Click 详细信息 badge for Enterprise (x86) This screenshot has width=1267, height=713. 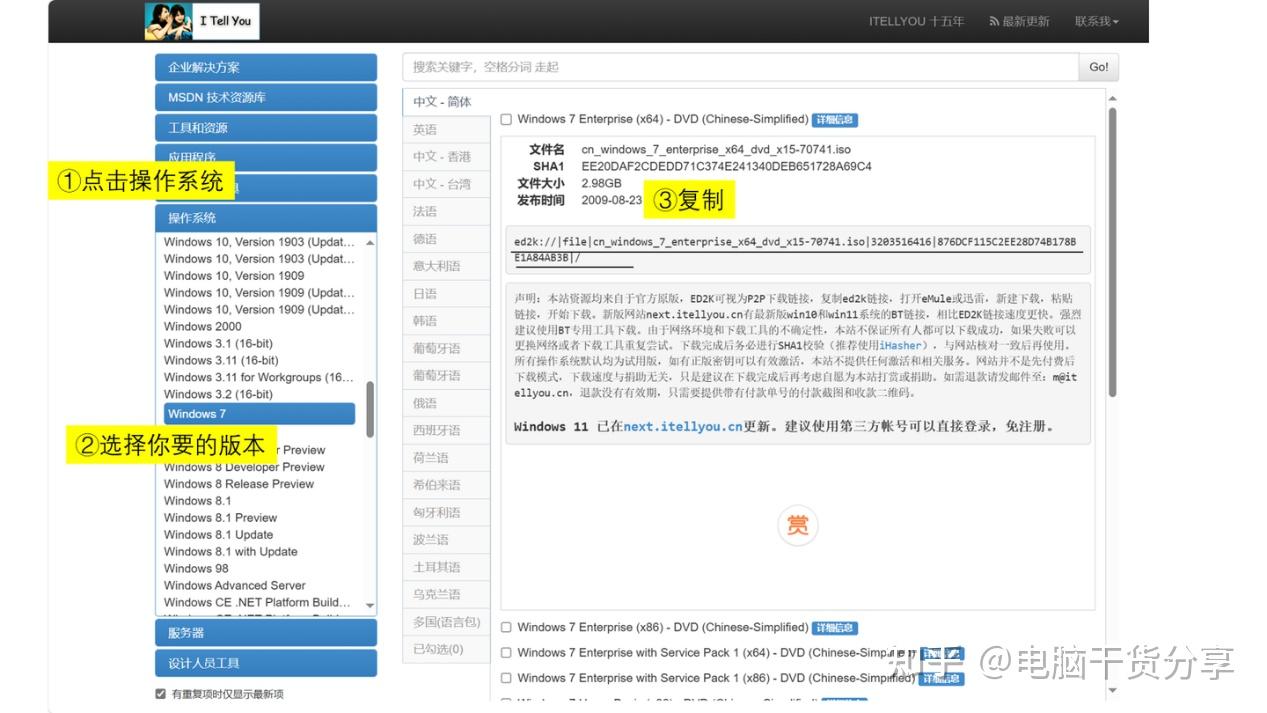click(835, 628)
